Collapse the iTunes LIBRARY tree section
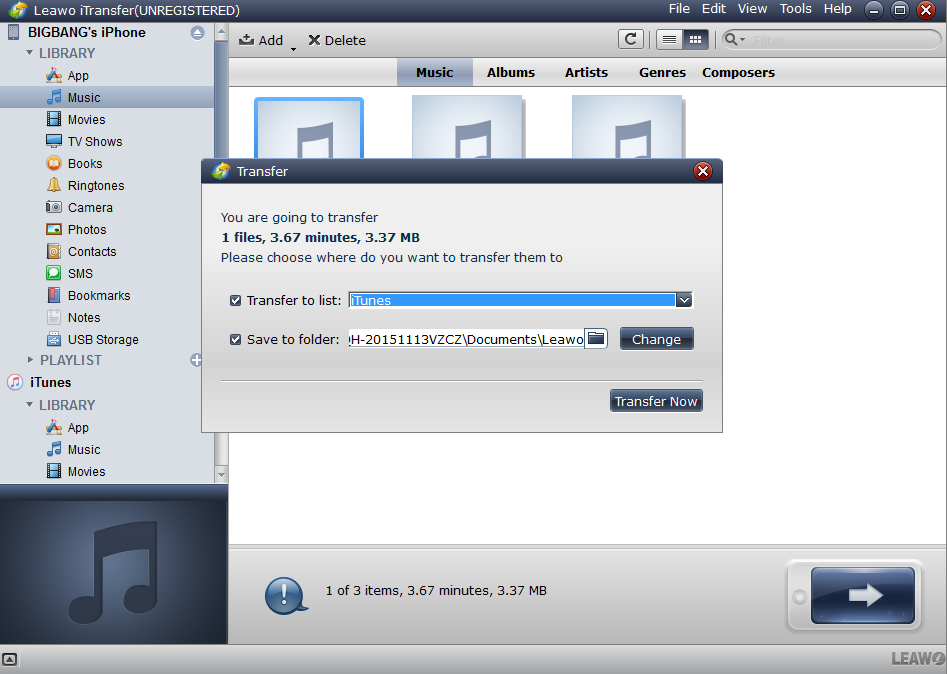 click(x=30, y=405)
